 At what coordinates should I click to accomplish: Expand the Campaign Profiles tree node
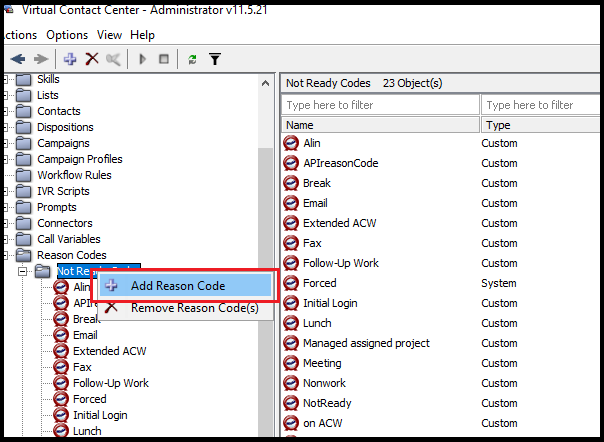click(x=5, y=159)
